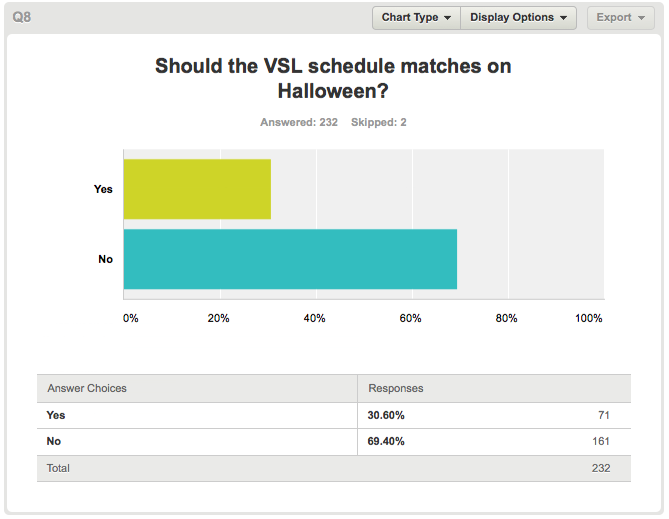This screenshot has height=519, width=669.
Task: Click the Q8 question label
Action: point(21,17)
